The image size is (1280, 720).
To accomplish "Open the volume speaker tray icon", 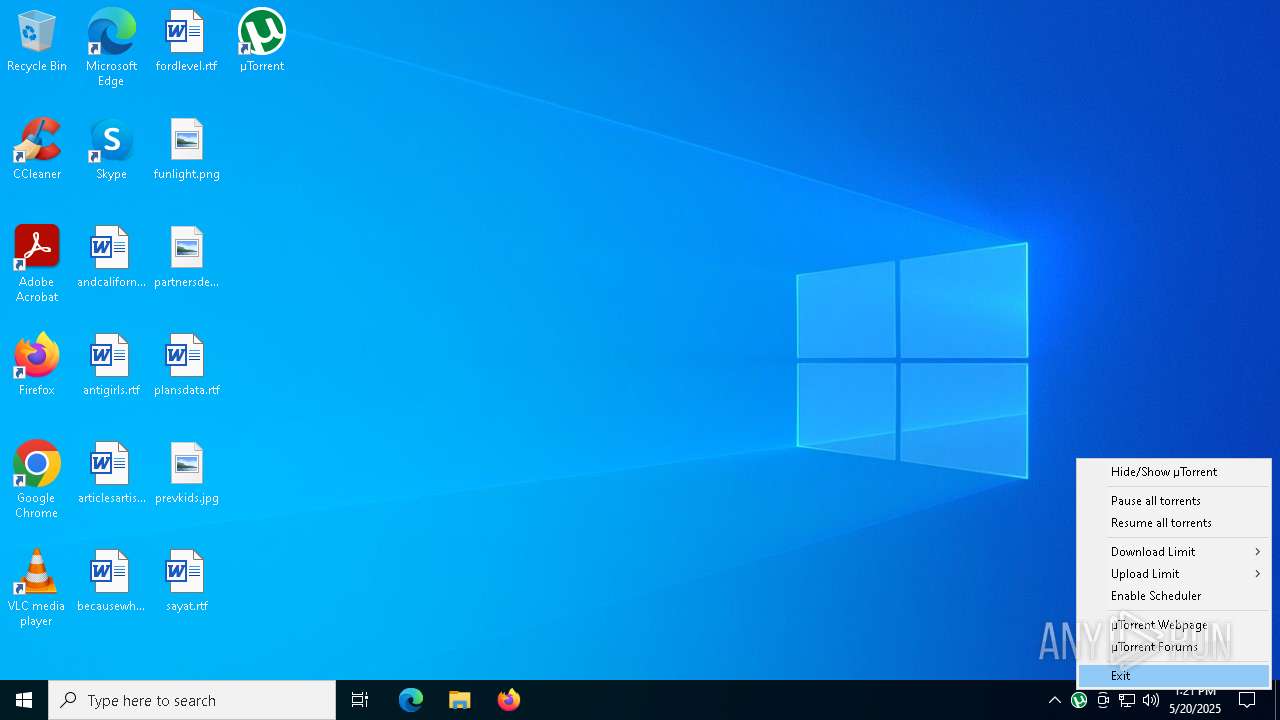I will [1151, 700].
